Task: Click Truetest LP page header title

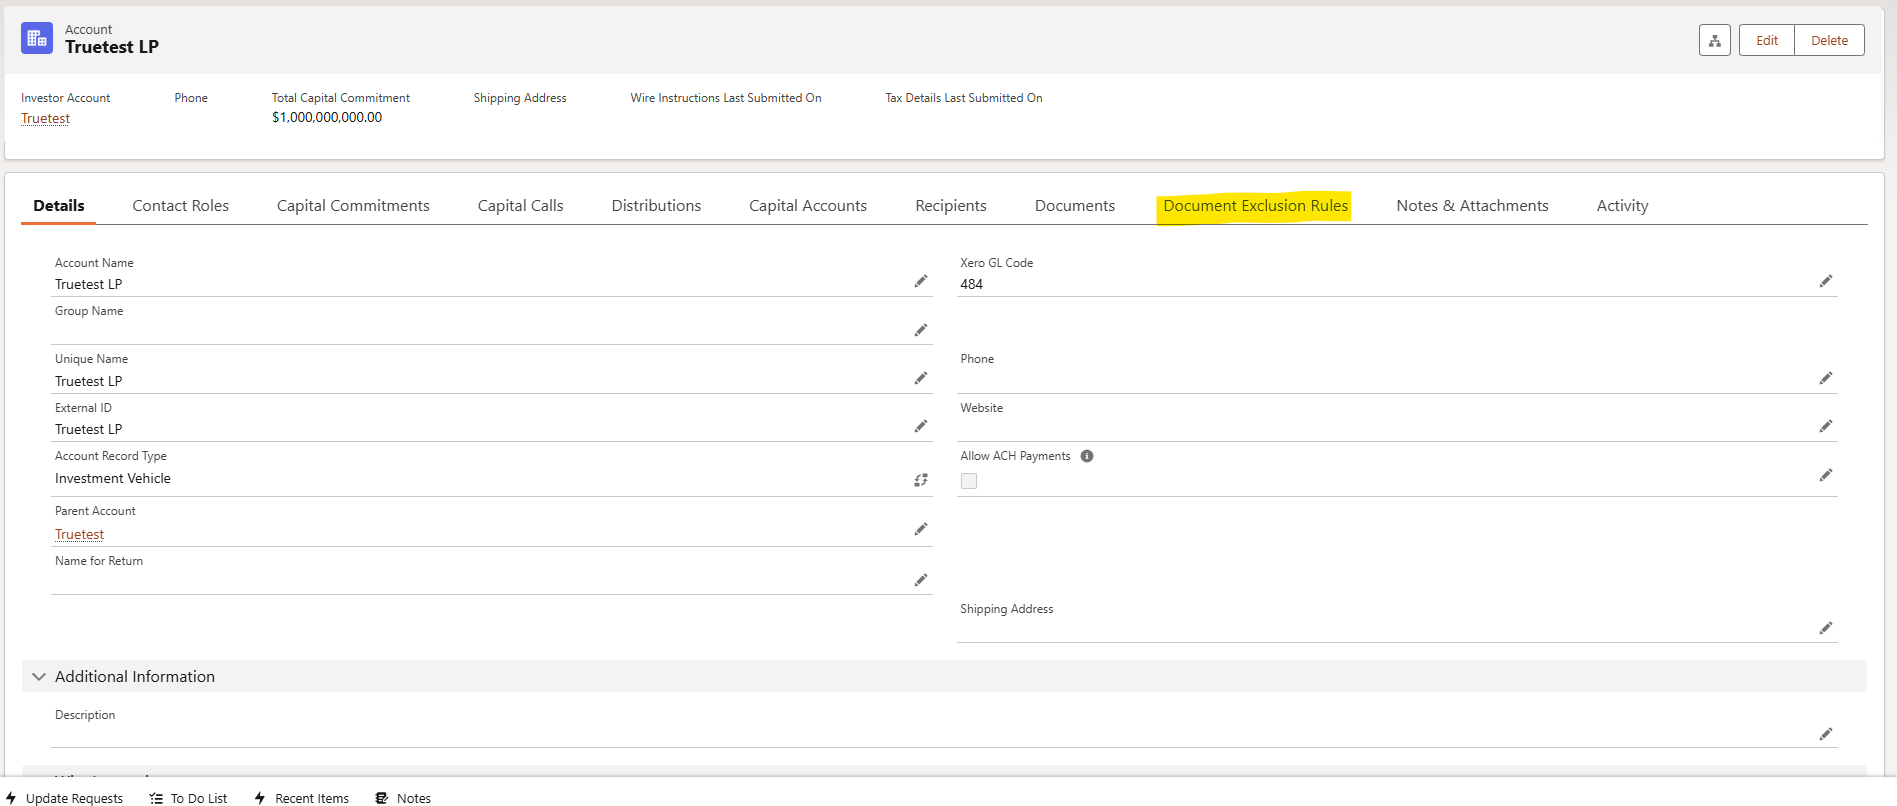Action: pos(112,47)
